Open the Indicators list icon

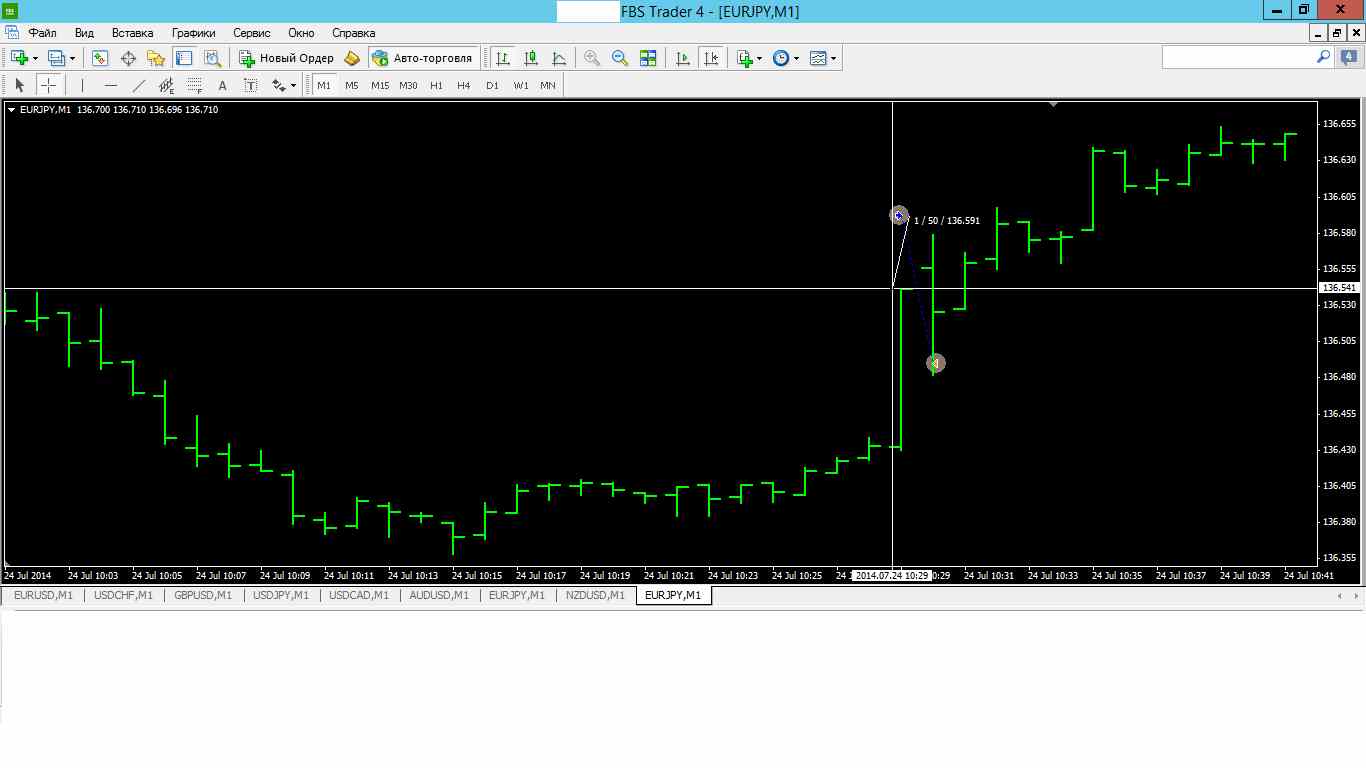tap(744, 58)
